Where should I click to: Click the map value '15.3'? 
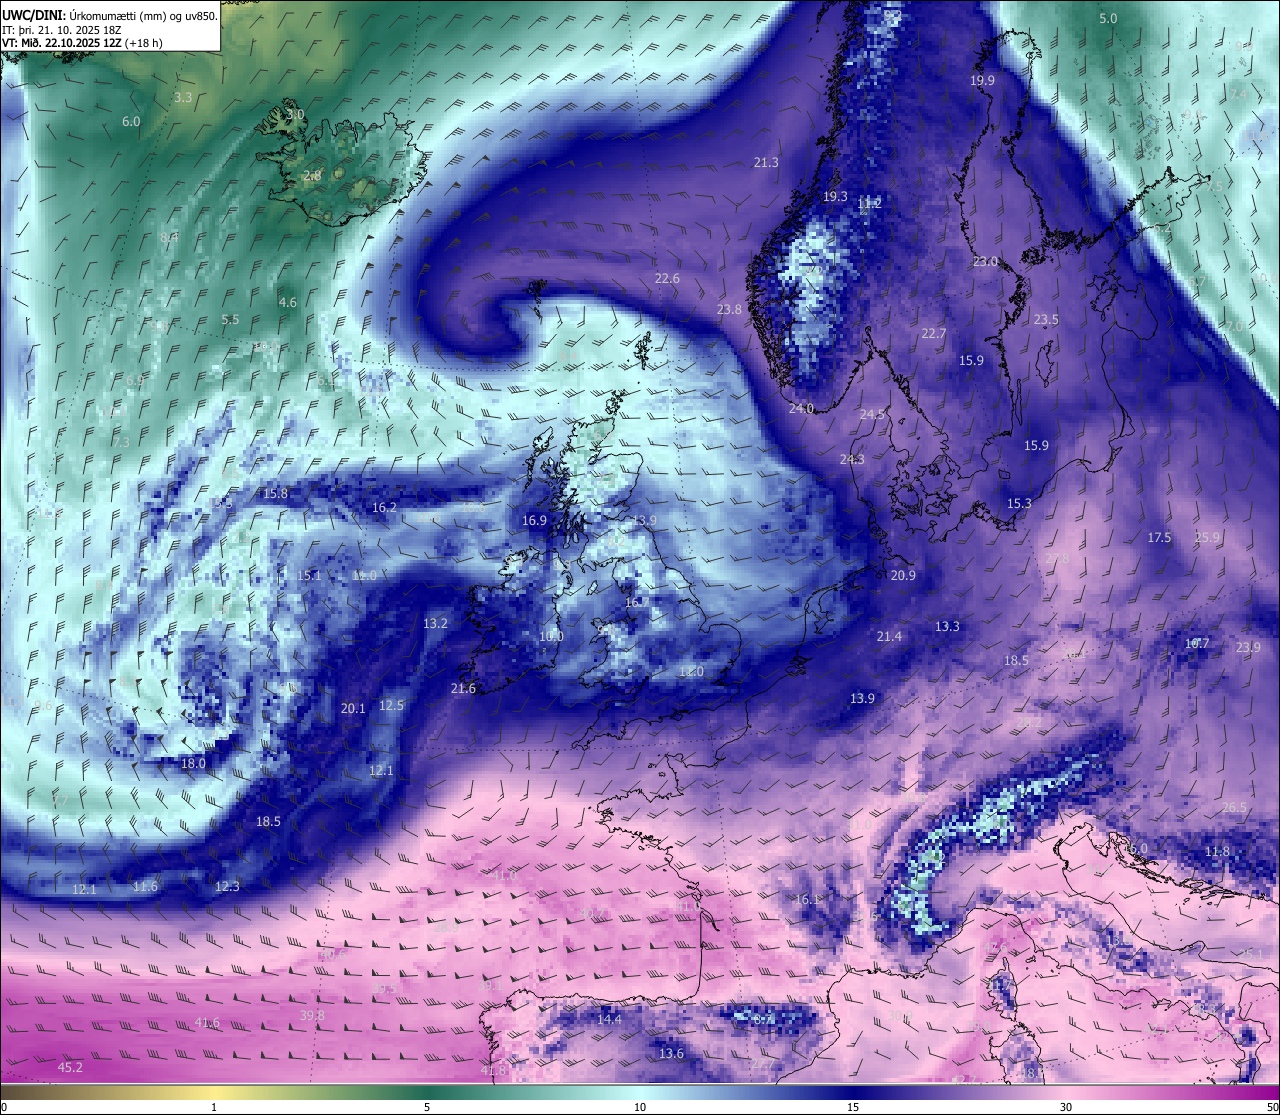(1019, 503)
